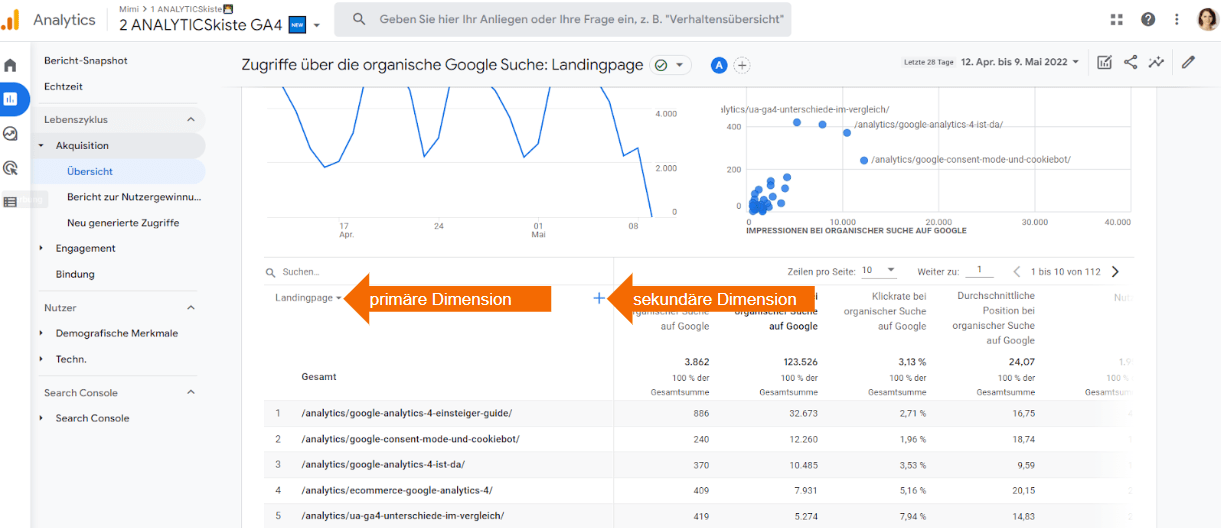Expand Demografische Merkmale item
The image size is (1221, 528).
point(42,333)
